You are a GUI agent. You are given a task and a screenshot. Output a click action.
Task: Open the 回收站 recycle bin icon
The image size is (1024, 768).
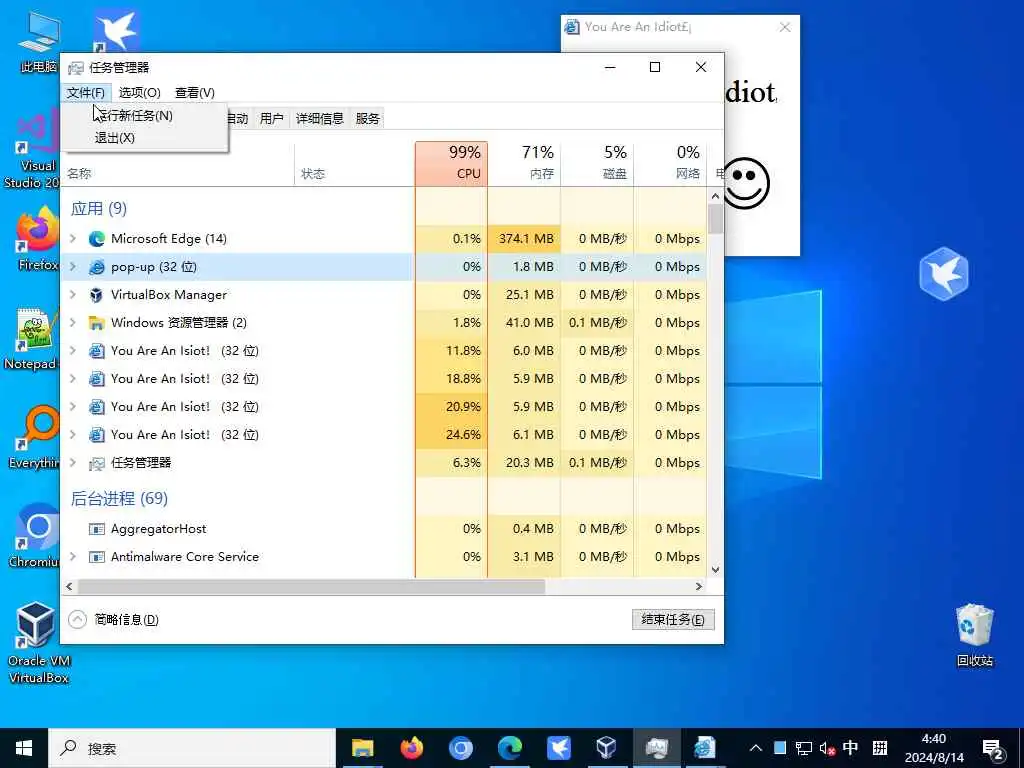pos(974,635)
